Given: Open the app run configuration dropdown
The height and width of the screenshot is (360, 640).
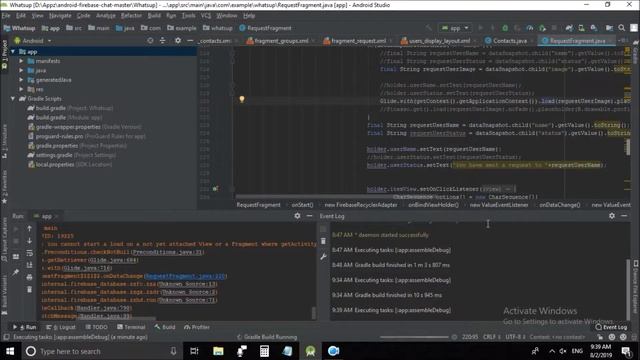Looking at the screenshot, I should point(455,28).
